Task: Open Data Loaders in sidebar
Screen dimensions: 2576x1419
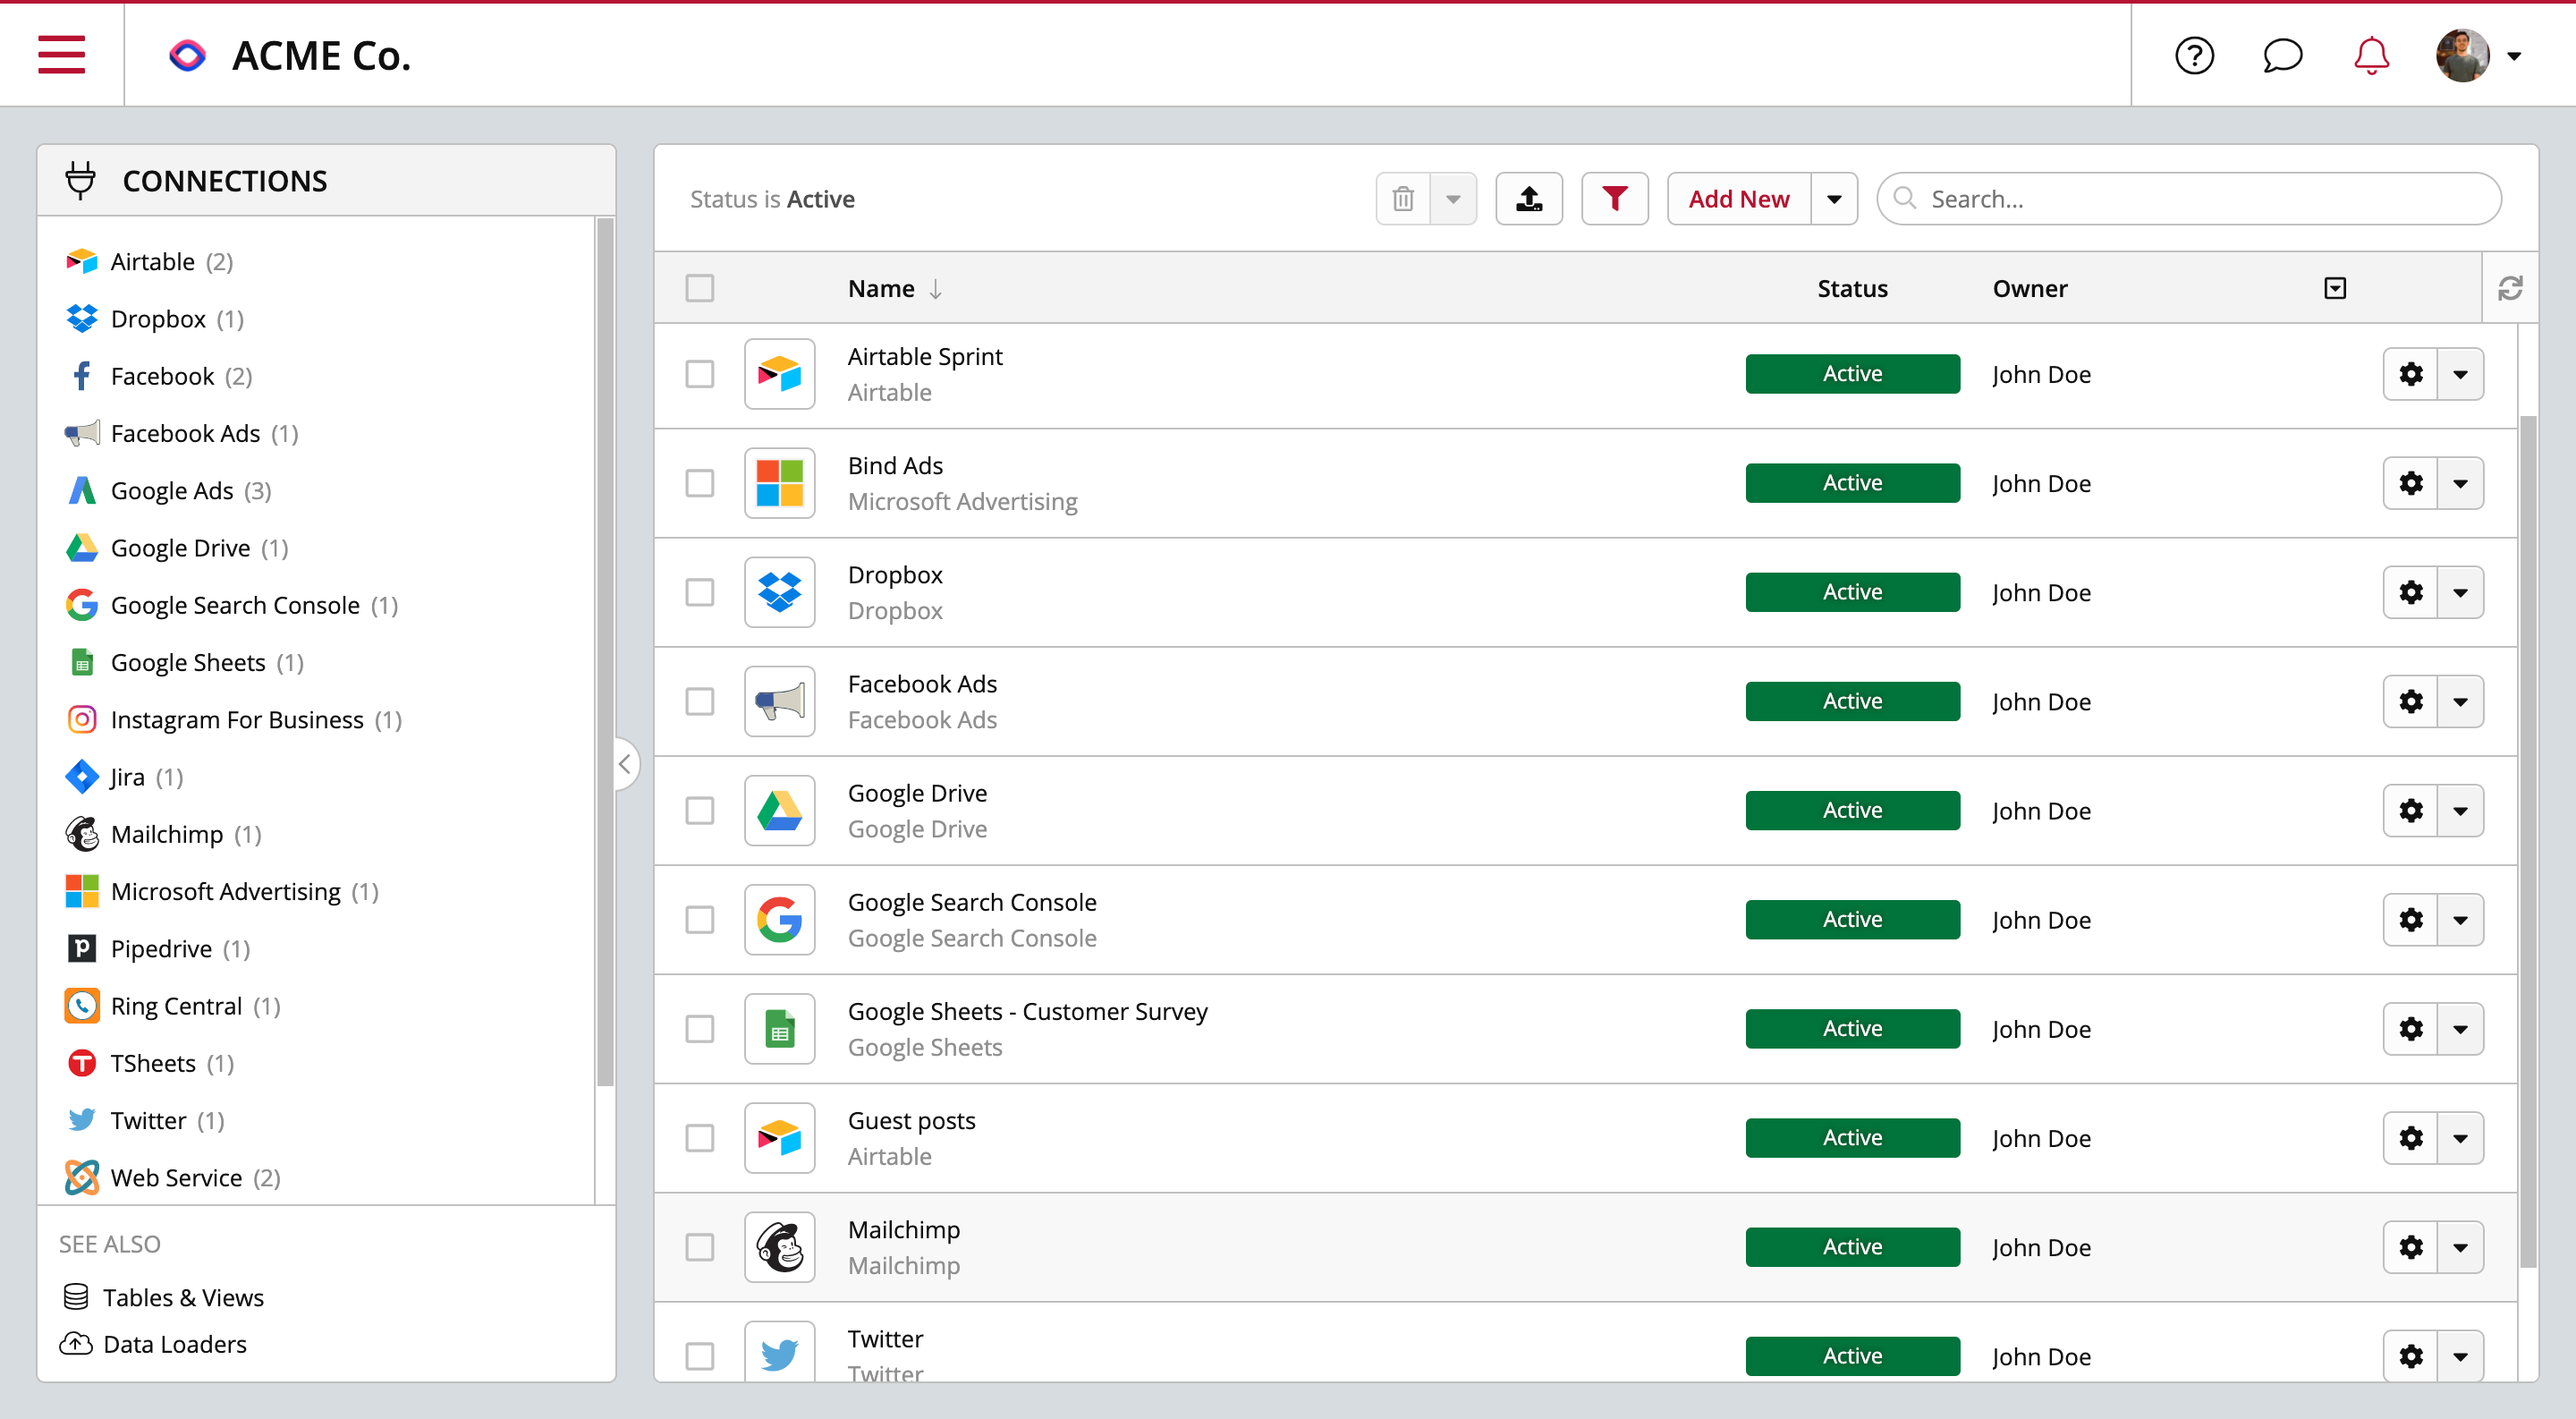Action: 174,1346
